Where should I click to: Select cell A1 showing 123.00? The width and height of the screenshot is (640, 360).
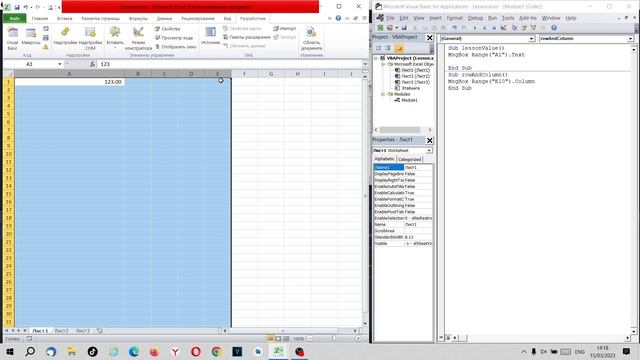click(69, 82)
